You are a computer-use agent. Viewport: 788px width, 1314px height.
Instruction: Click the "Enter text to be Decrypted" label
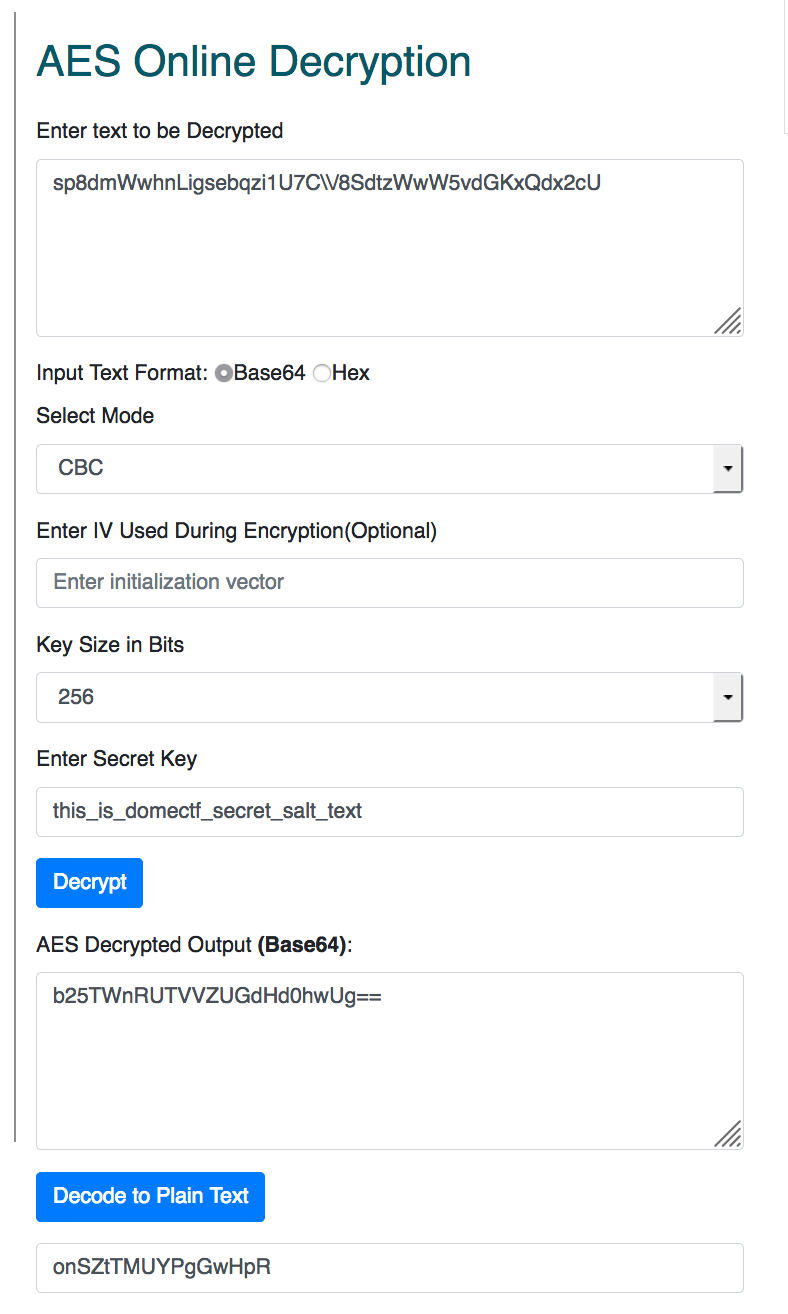pos(160,131)
